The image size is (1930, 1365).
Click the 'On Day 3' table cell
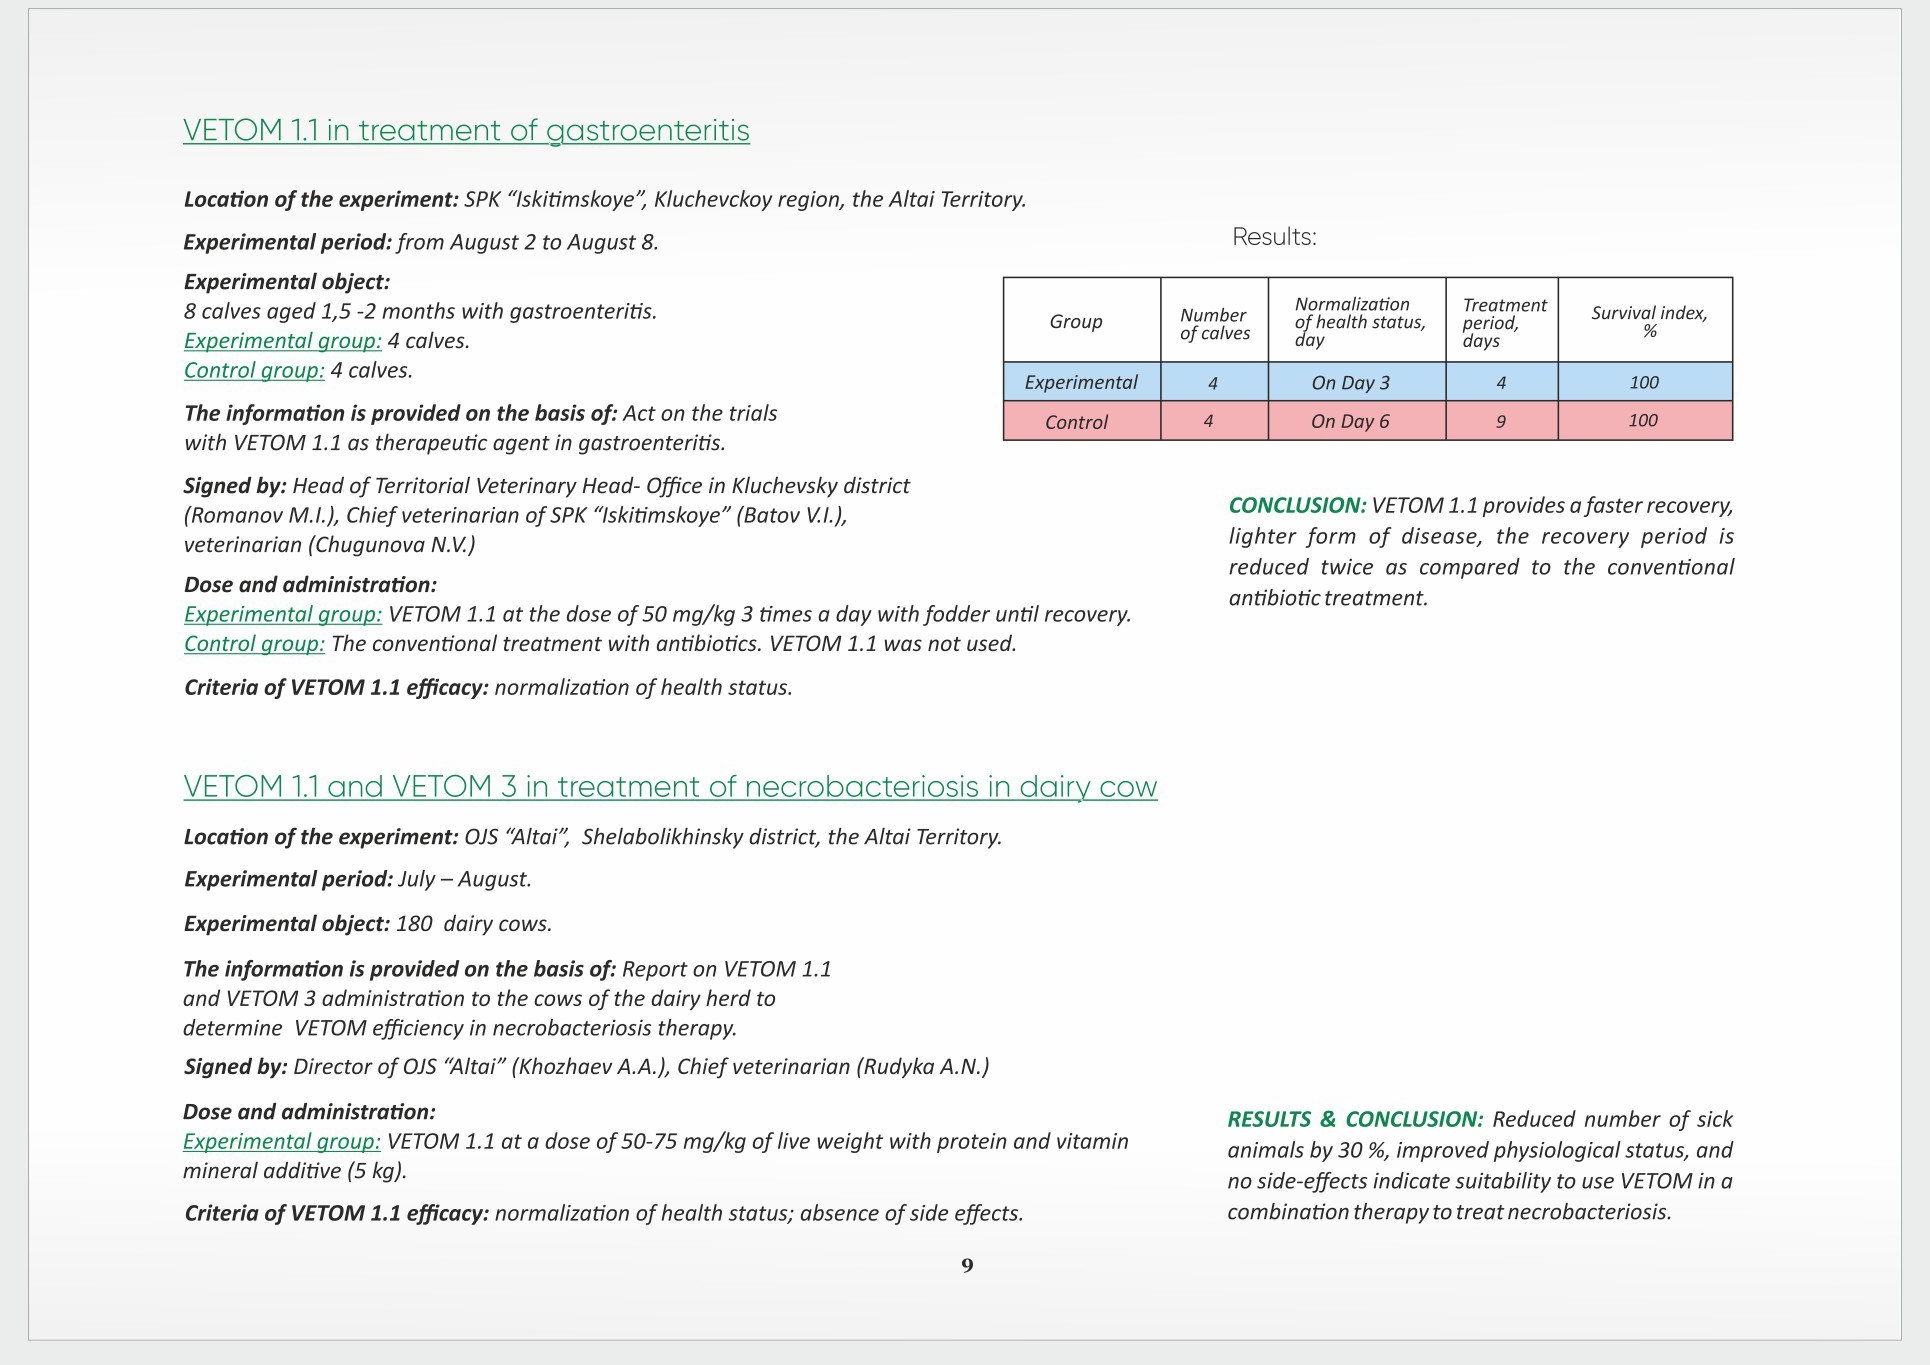click(x=1357, y=382)
